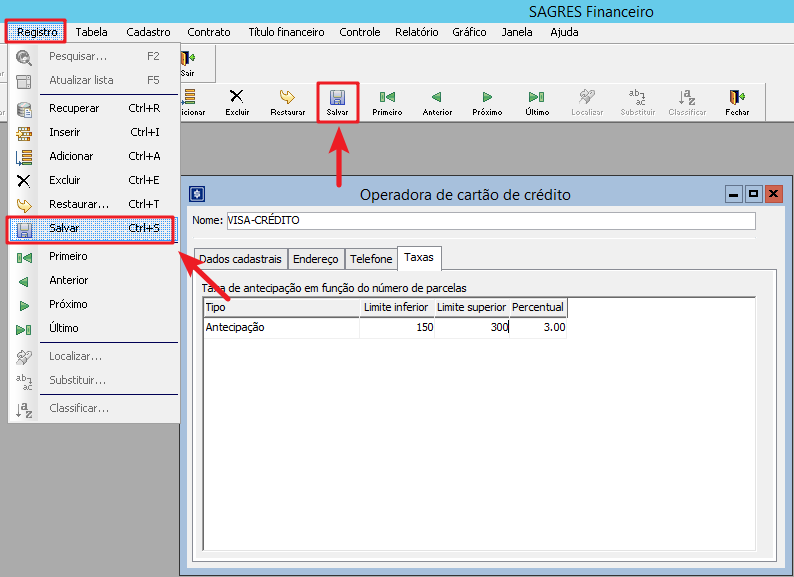Image resolution: width=794 pixels, height=577 pixels.
Task: Maximize the Operadora de cartão de crédito window
Action: coord(753,194)
